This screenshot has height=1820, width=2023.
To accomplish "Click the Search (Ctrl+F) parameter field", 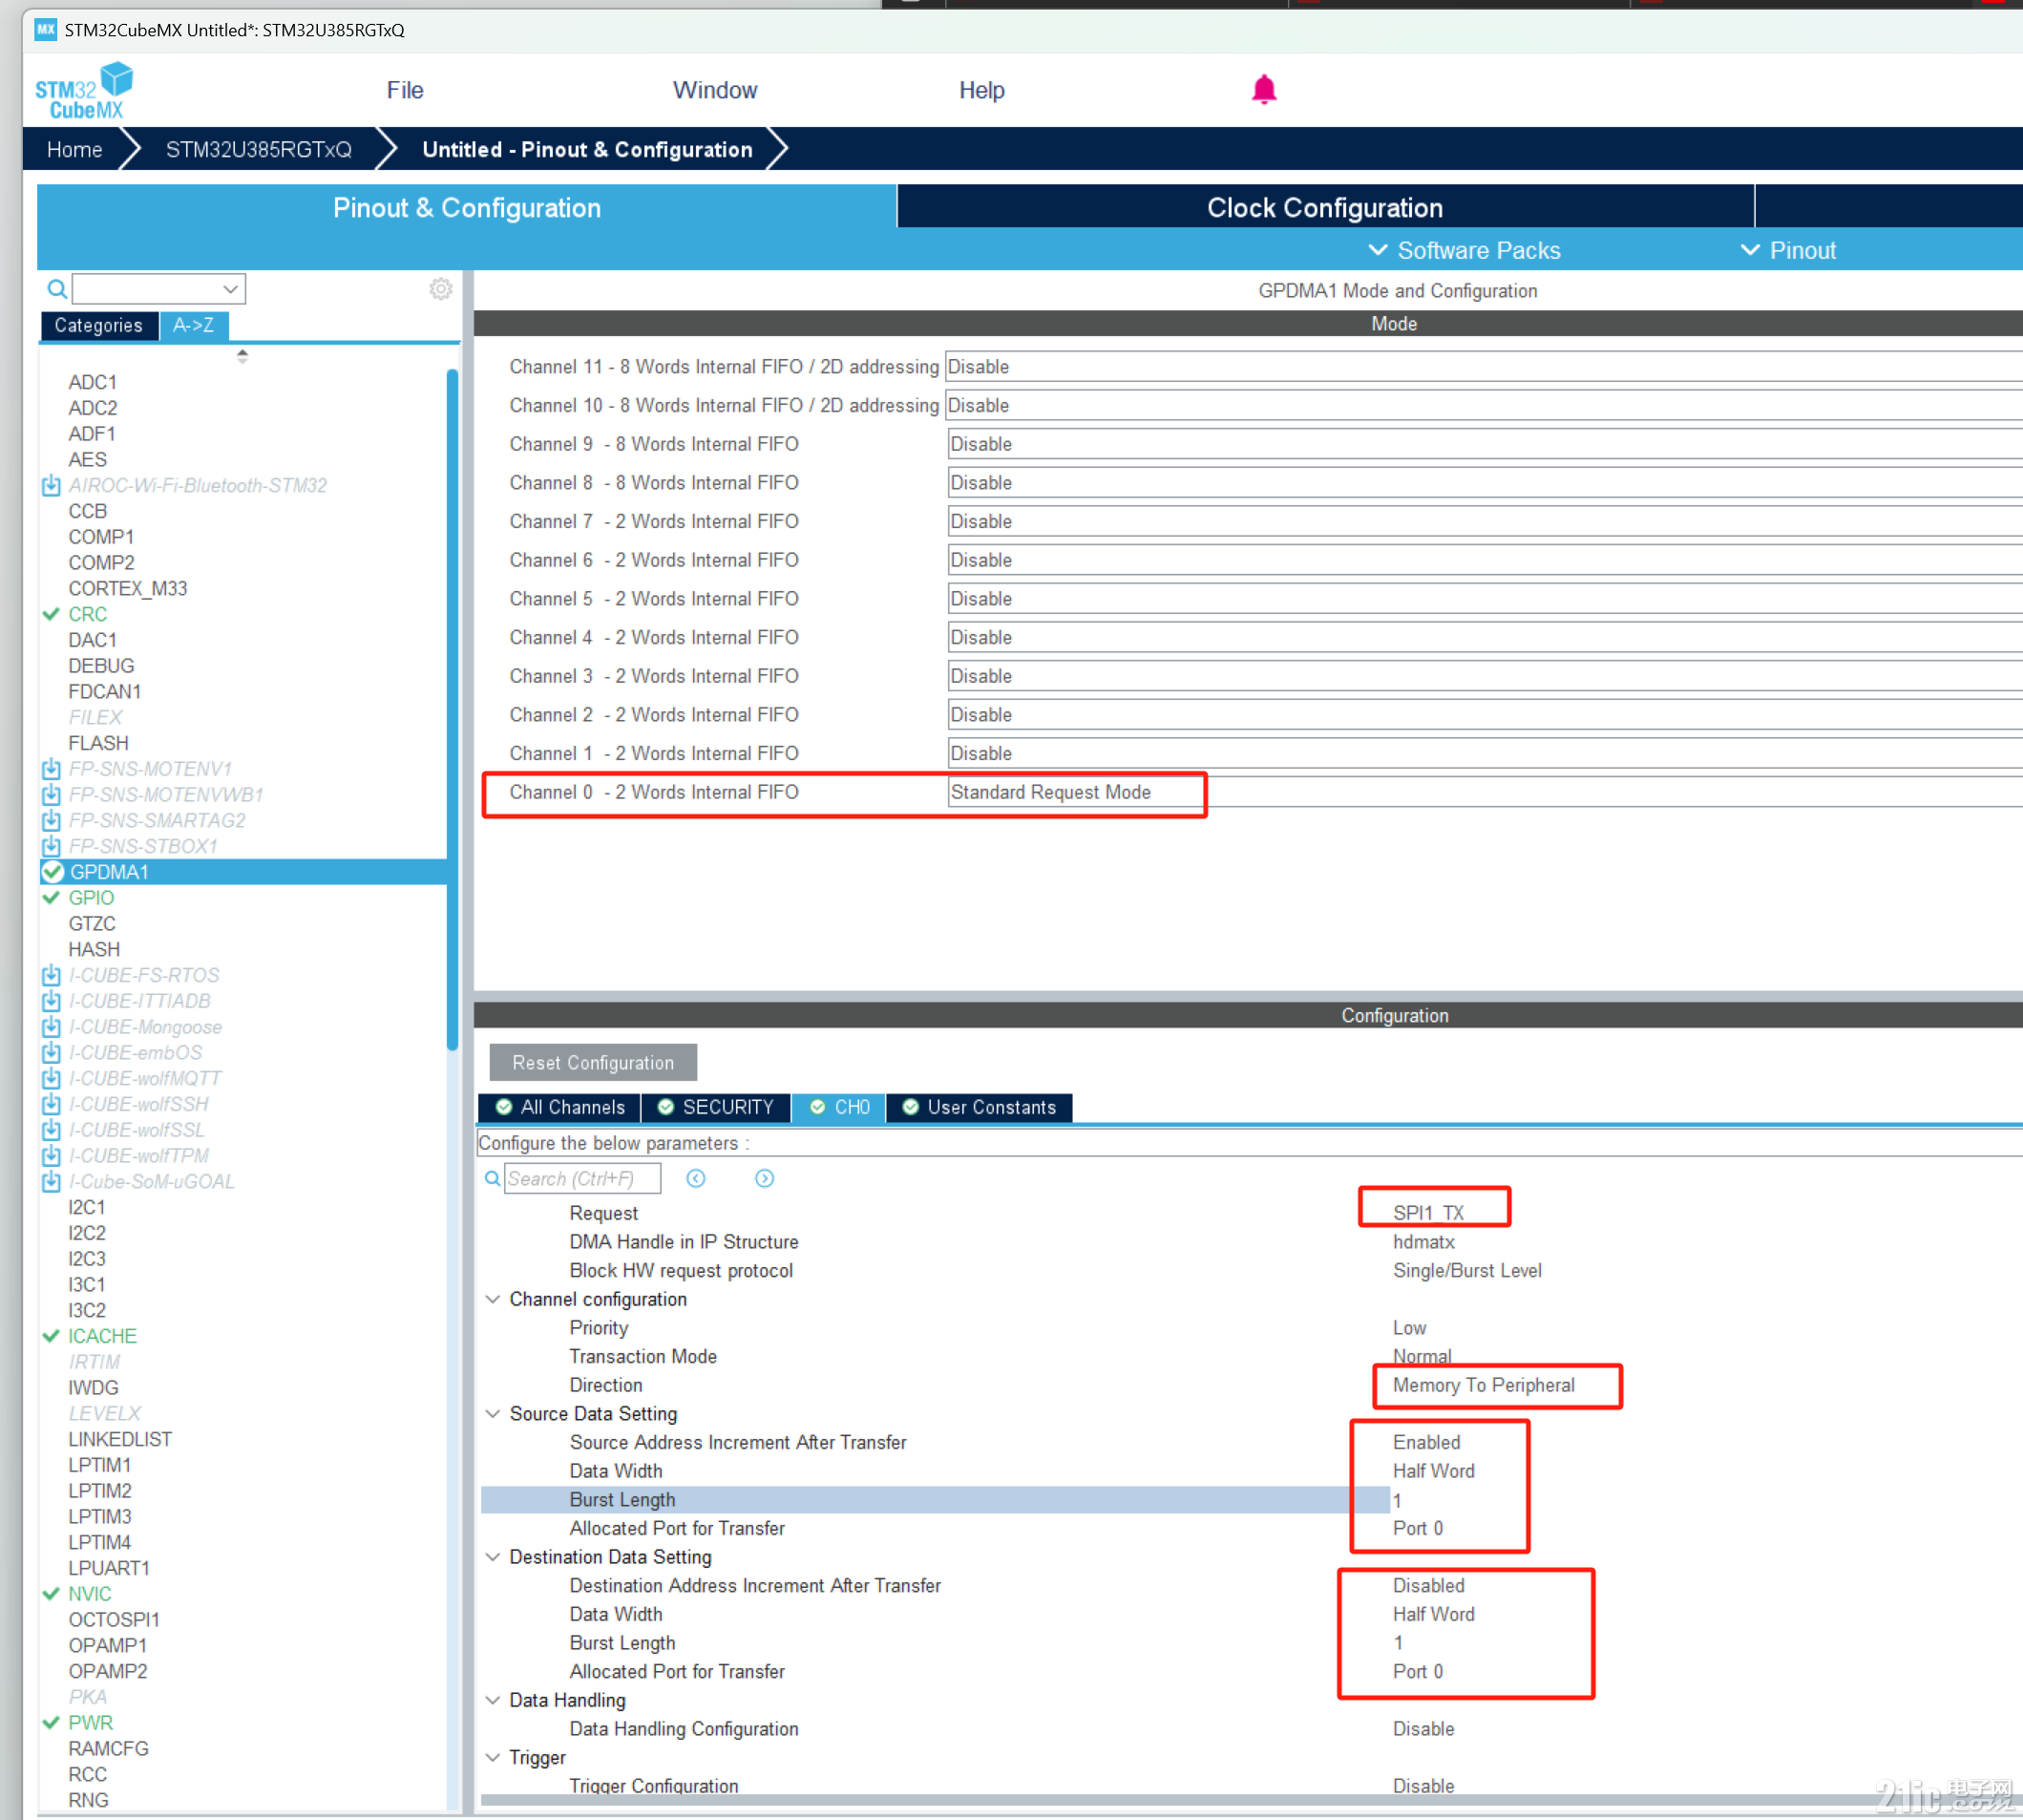I will click(x=582, y=1178).
